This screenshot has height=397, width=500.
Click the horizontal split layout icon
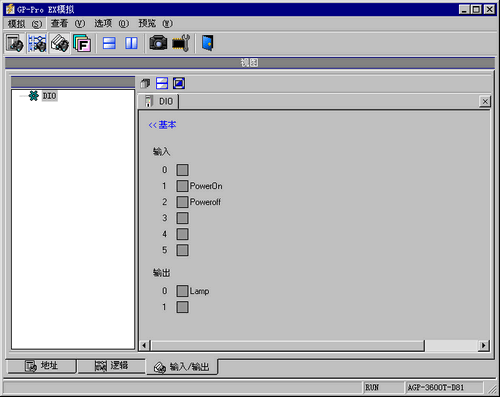pos(109,43)
